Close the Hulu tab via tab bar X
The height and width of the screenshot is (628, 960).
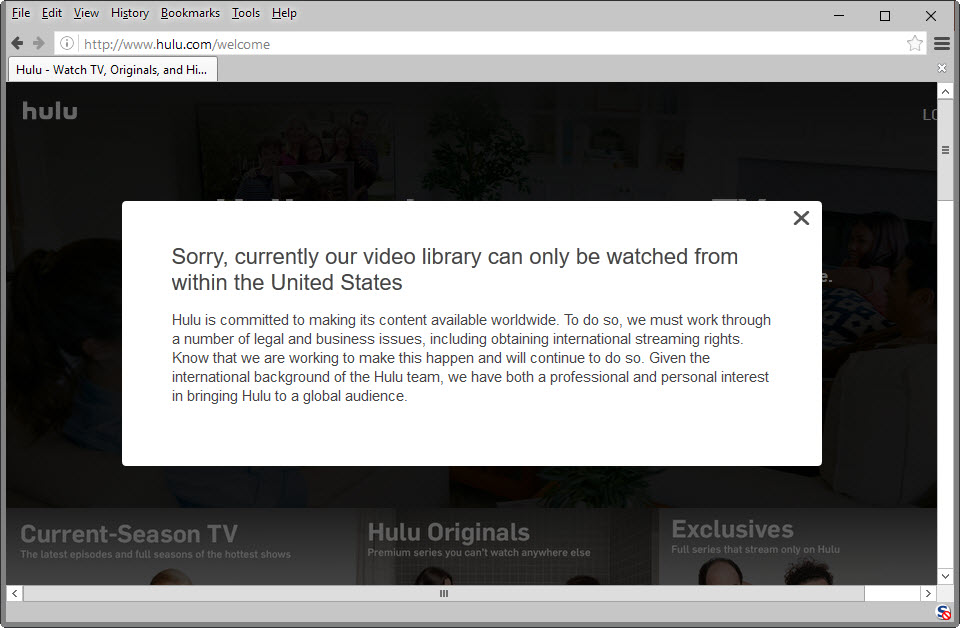(942, 68)
